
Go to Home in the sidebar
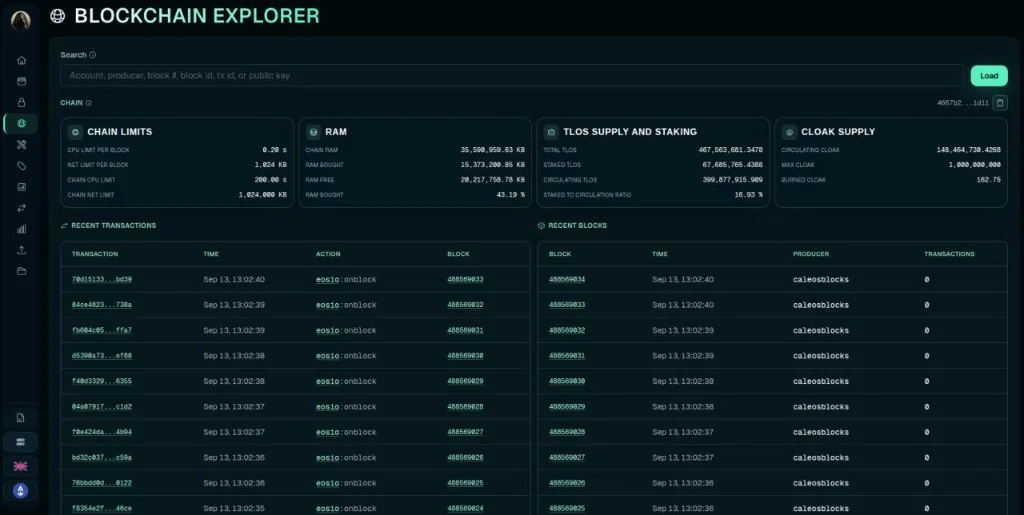pos(22,61)
